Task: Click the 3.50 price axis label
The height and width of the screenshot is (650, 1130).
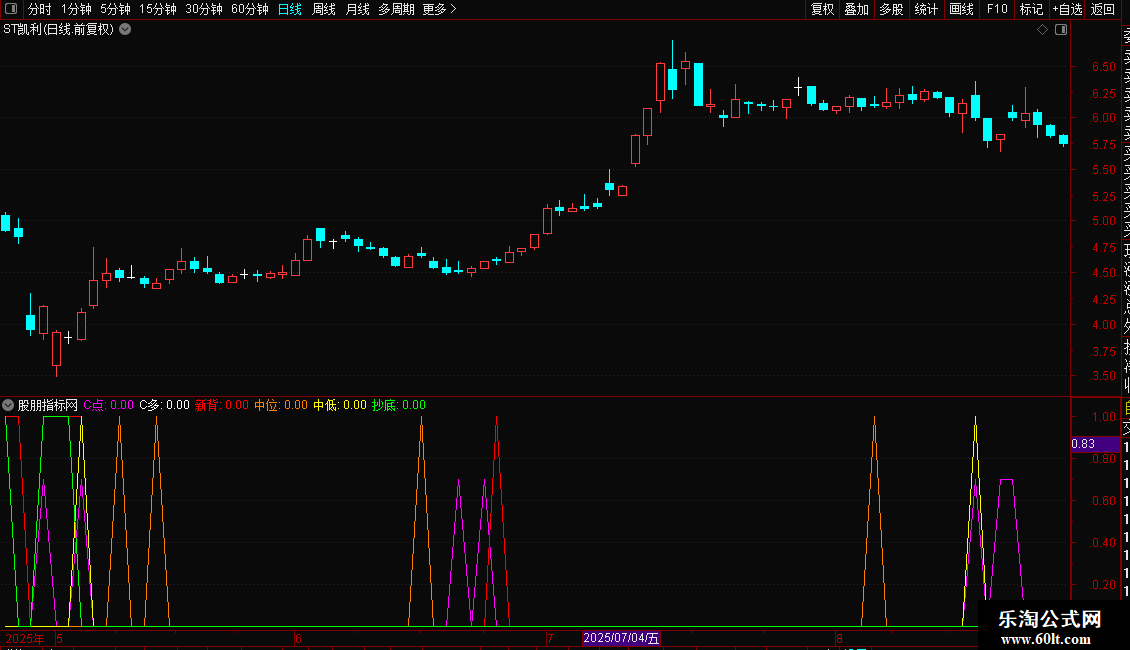Action: [x=1103, y=376]
